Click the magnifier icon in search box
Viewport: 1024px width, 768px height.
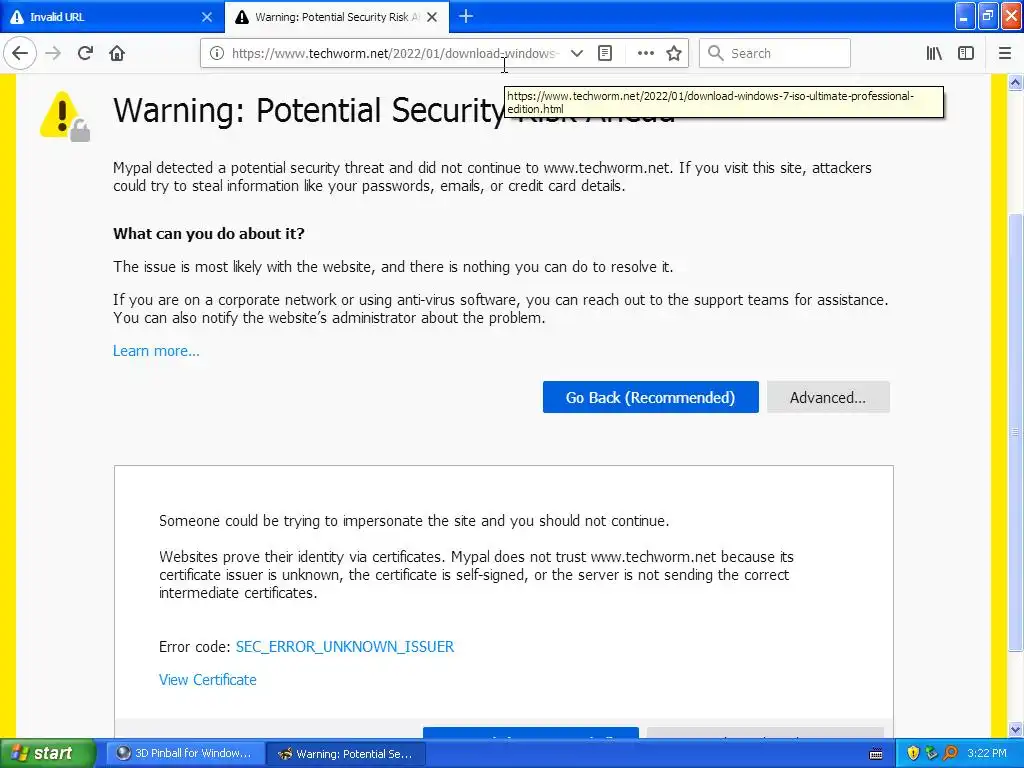pyautogui.click(x=716, y=53)
